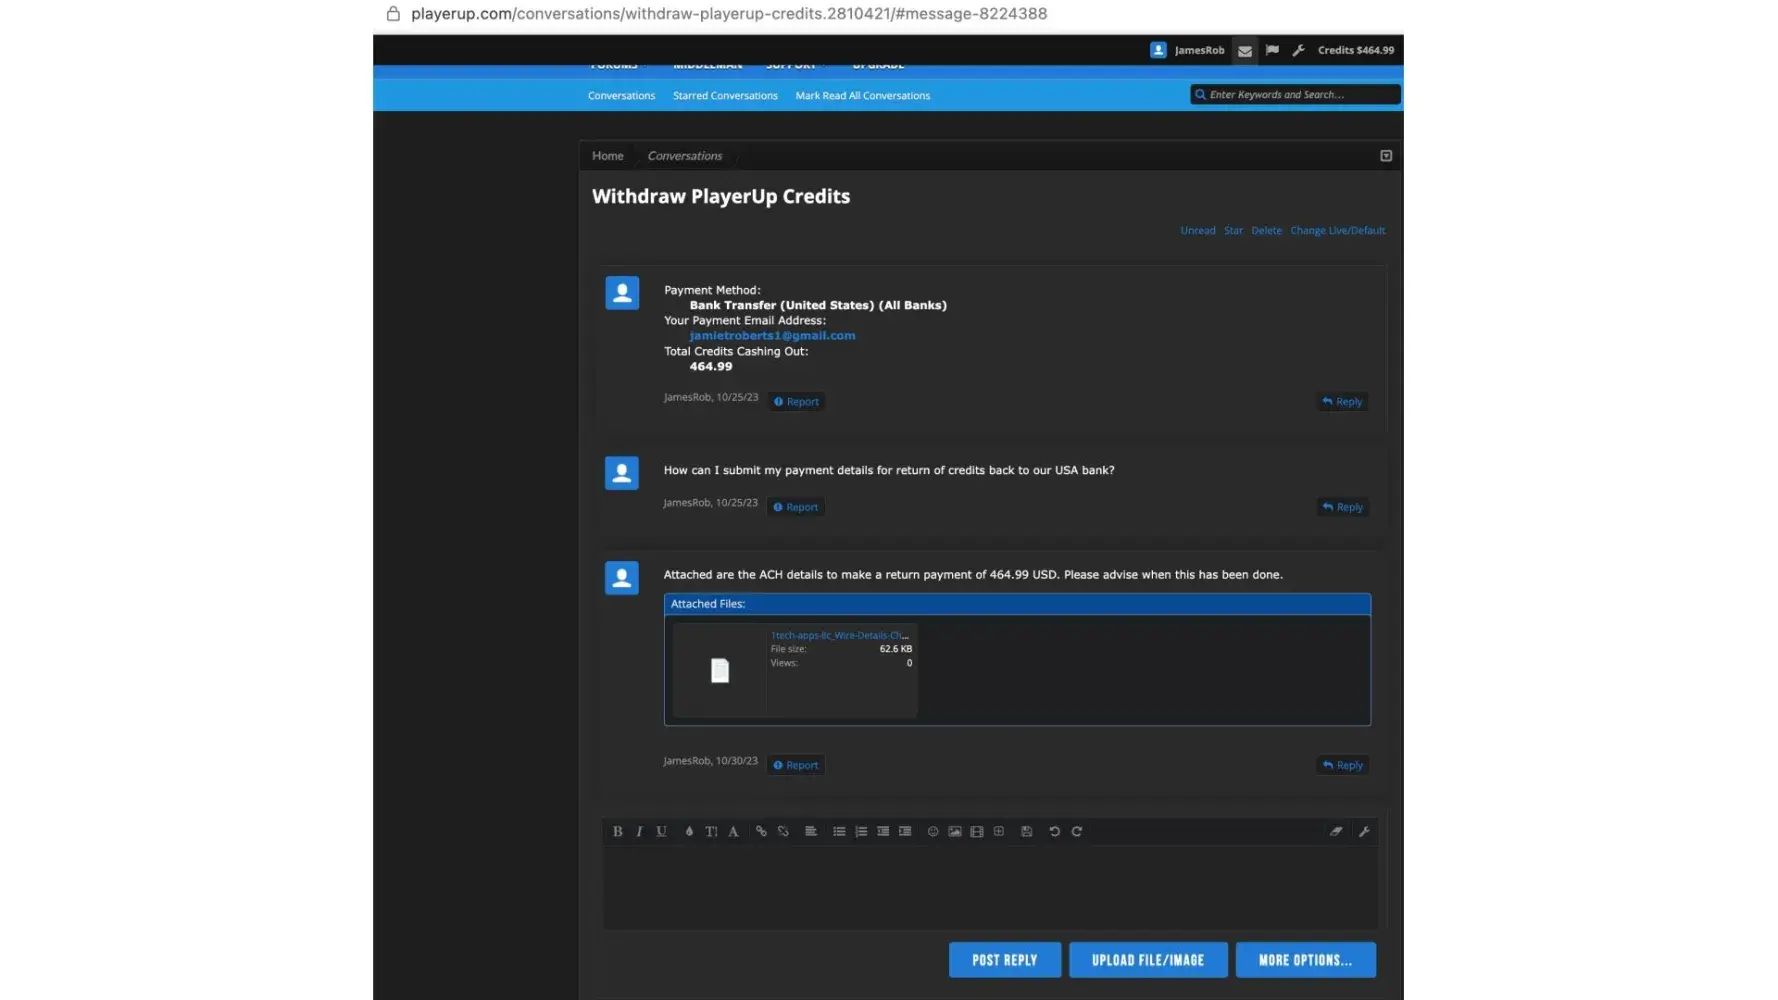Open the alerts flag icon

(1272, 50)
